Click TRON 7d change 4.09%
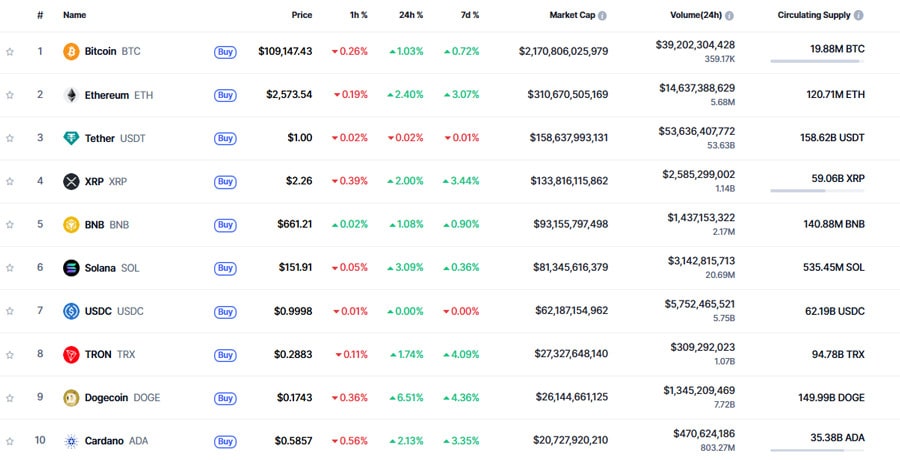900x460 pixels. [461, 354]
